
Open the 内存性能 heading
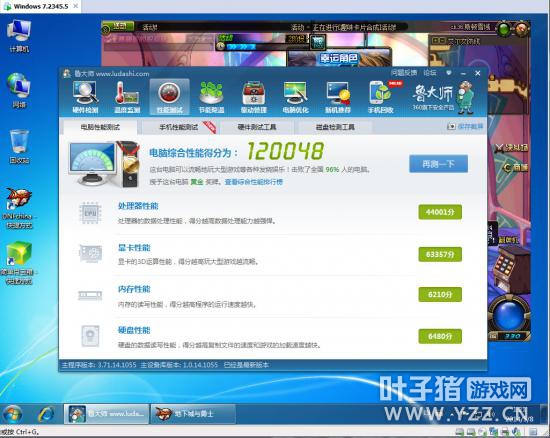click(134, 289)
